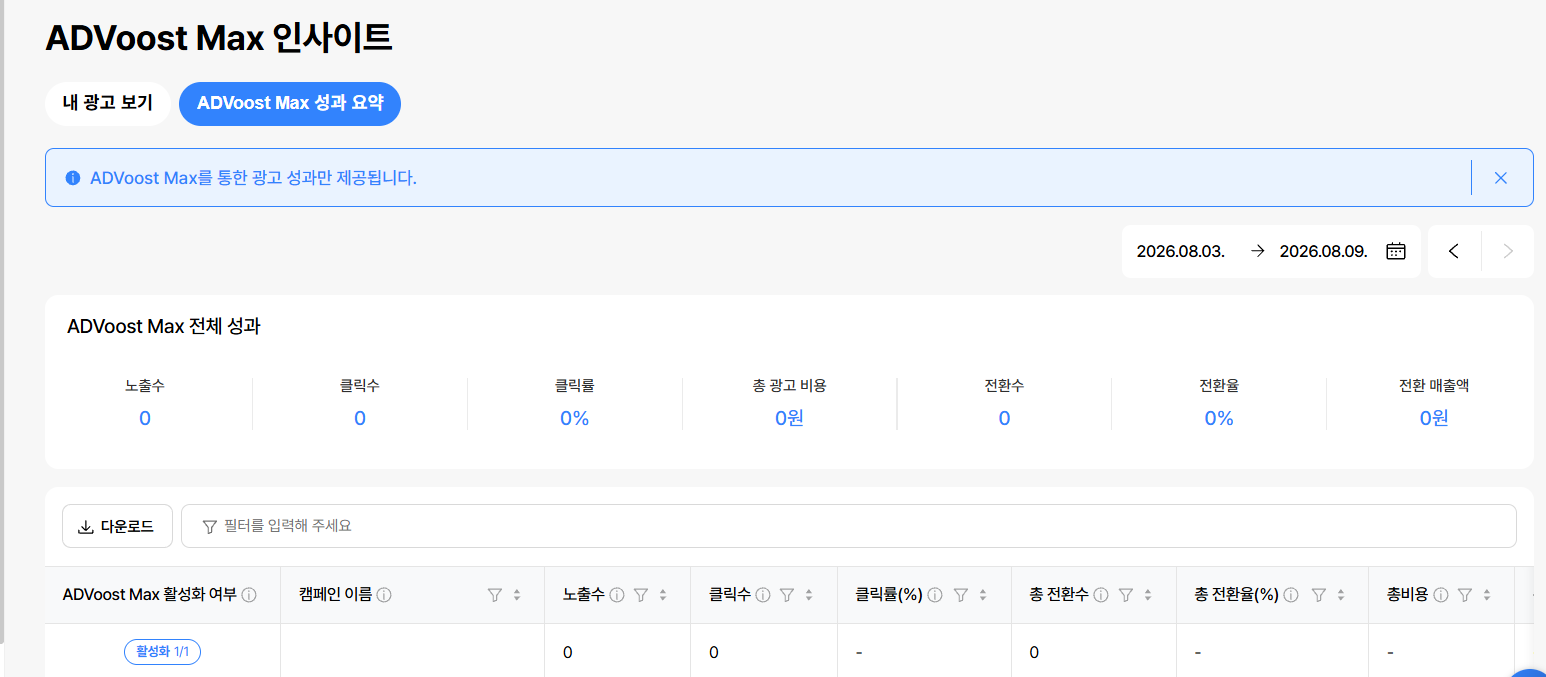The width and height of the screenshot is (1546, 677).
Task: Sort by 노출수 column
Action: [x=663, y=595]
